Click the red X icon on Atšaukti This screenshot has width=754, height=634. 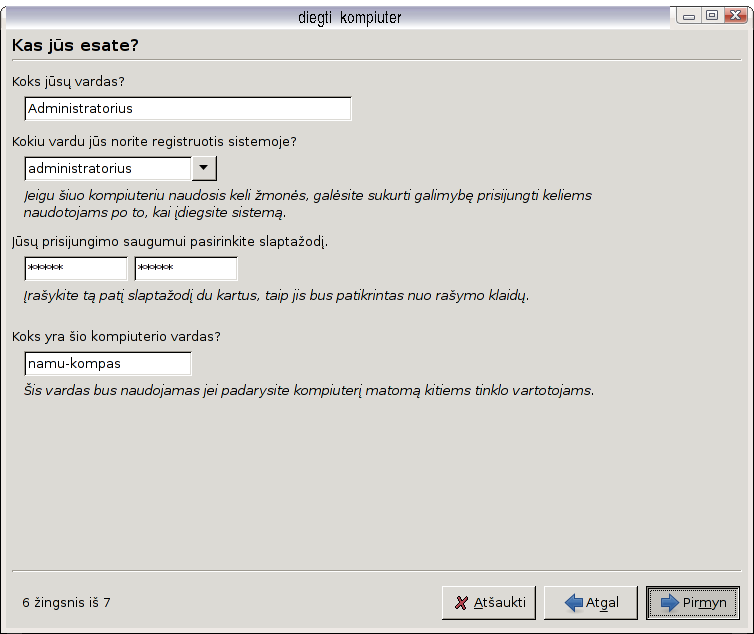pyautogui.click(x=461, y=603)
